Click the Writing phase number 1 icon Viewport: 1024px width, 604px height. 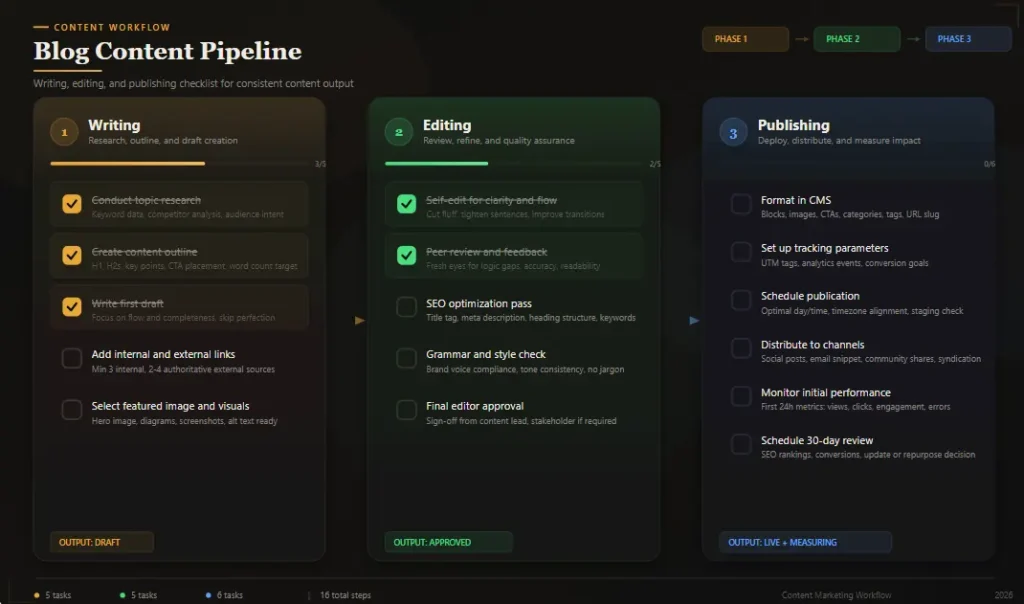(65, 130)
